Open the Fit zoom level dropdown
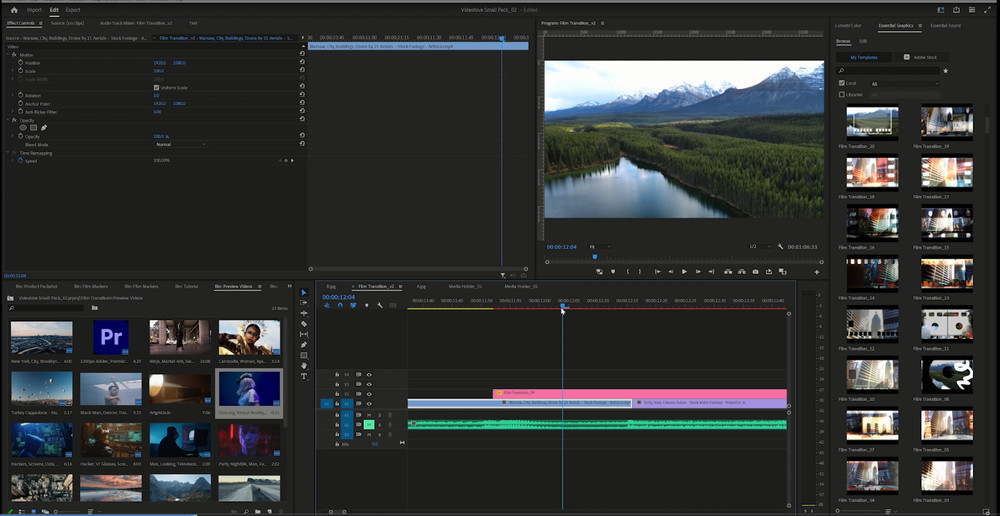The image size is (1000, 516). 599,246
